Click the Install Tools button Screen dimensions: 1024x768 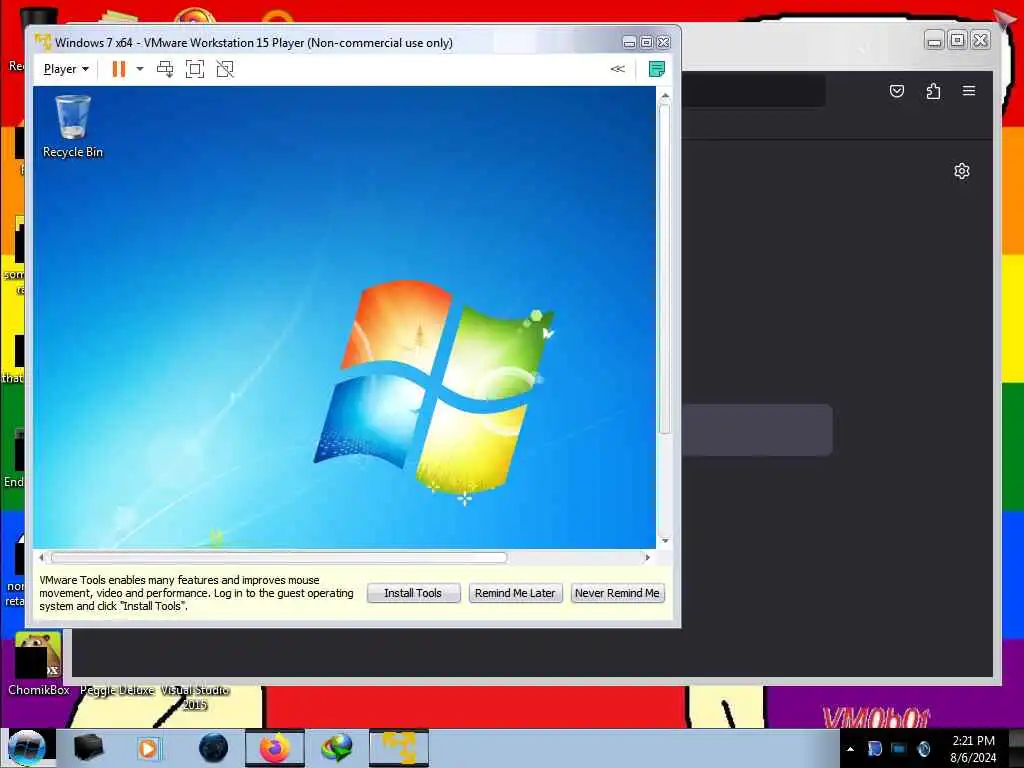(x=413, y=593)
